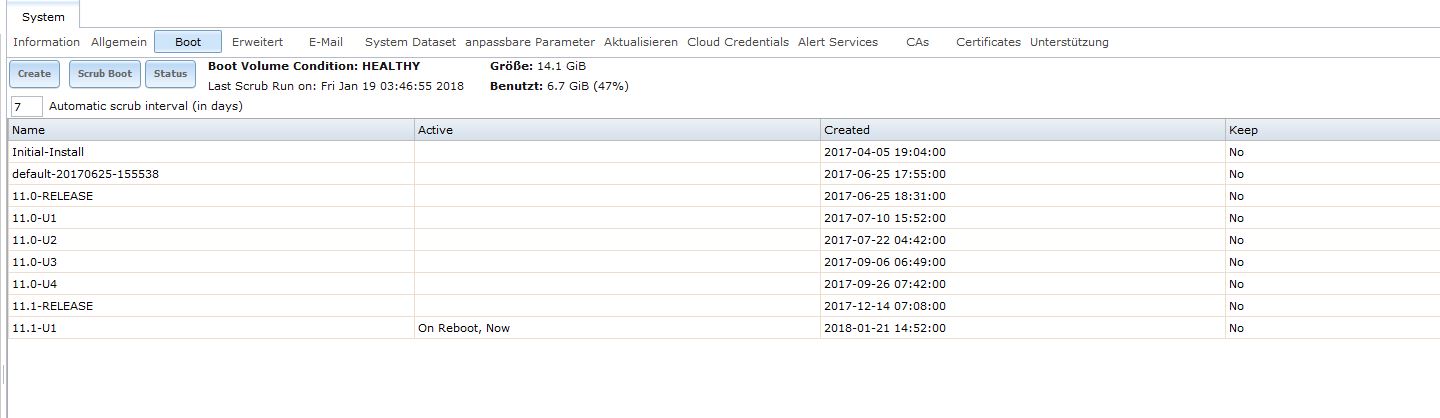Open the Allgemein settings tab

tap(119, 42)
